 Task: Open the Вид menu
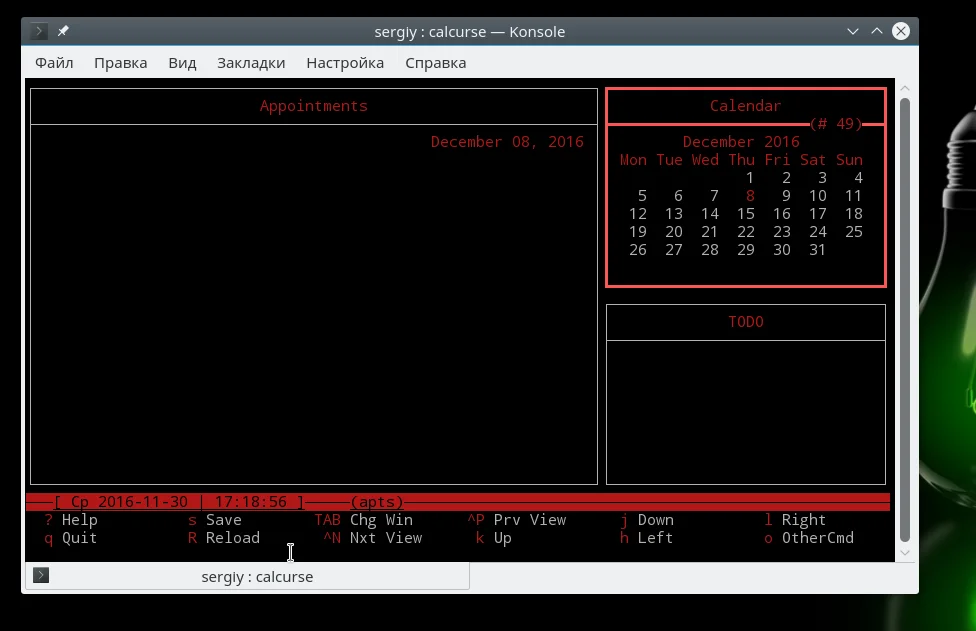pos(182,63)
